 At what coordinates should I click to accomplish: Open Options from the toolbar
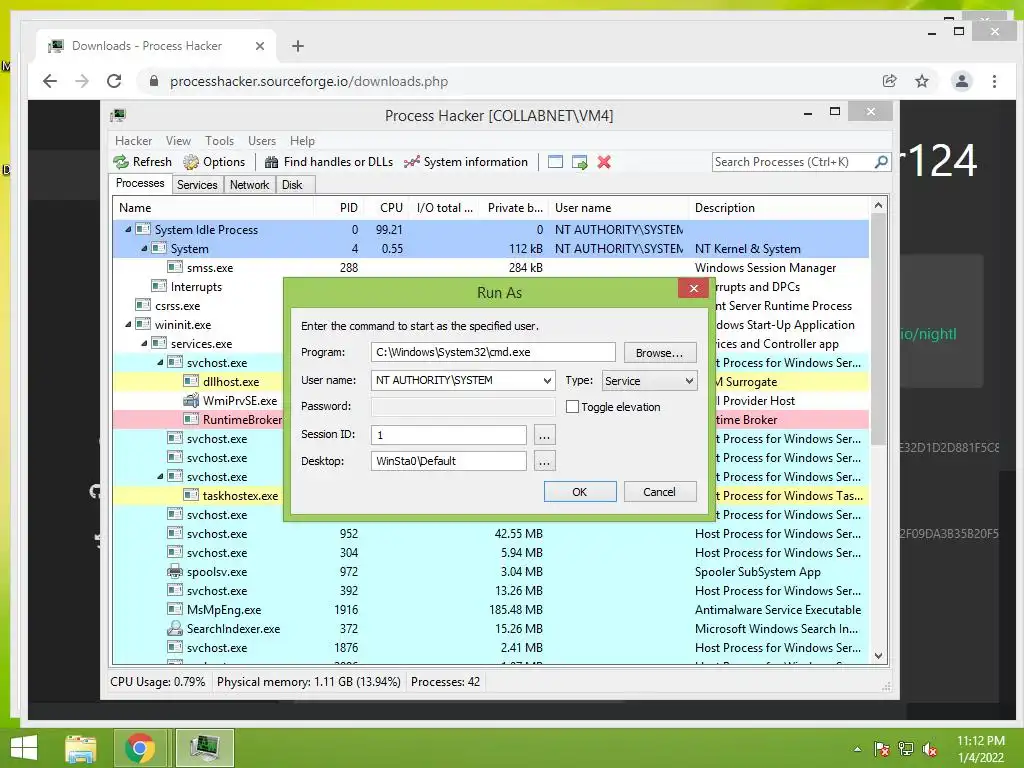click(214, 162)
